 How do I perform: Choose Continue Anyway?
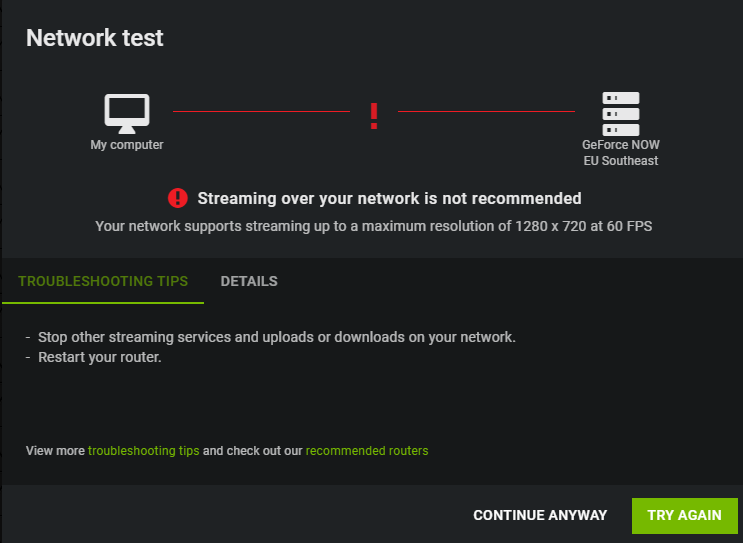[540, 515]
